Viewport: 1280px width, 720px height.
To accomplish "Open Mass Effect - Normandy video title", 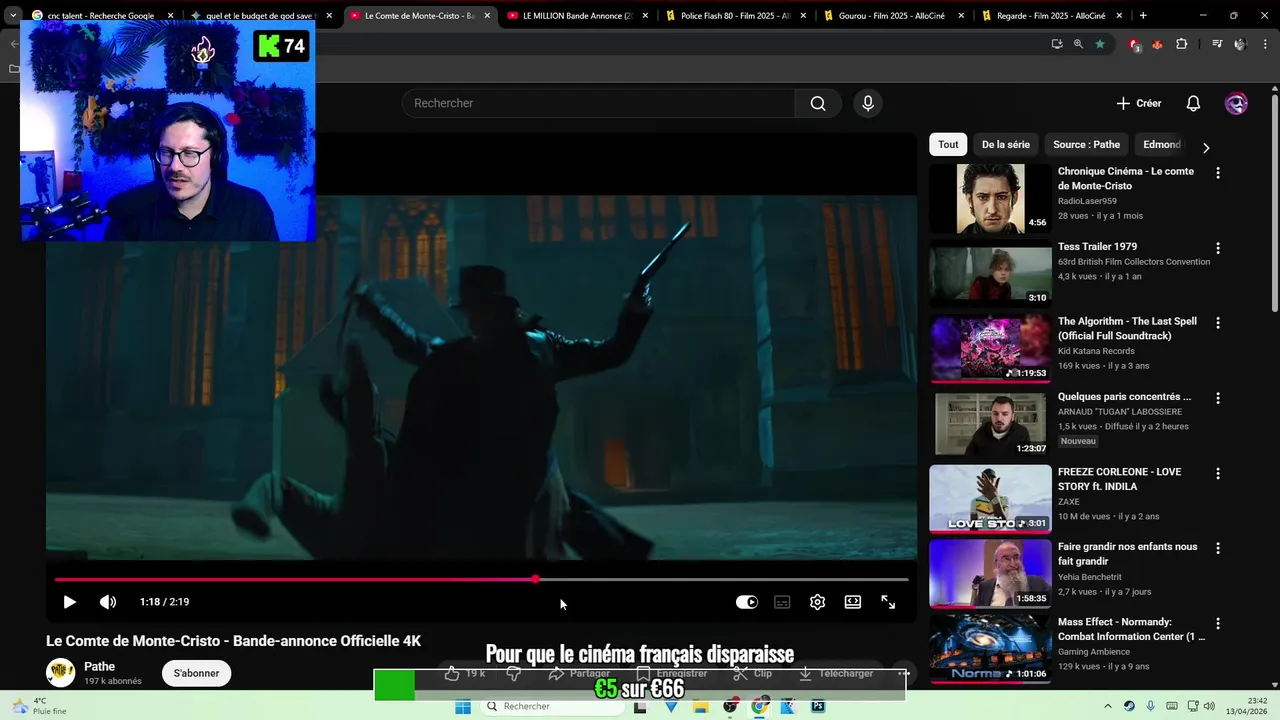I will [x=1131, y=629].
